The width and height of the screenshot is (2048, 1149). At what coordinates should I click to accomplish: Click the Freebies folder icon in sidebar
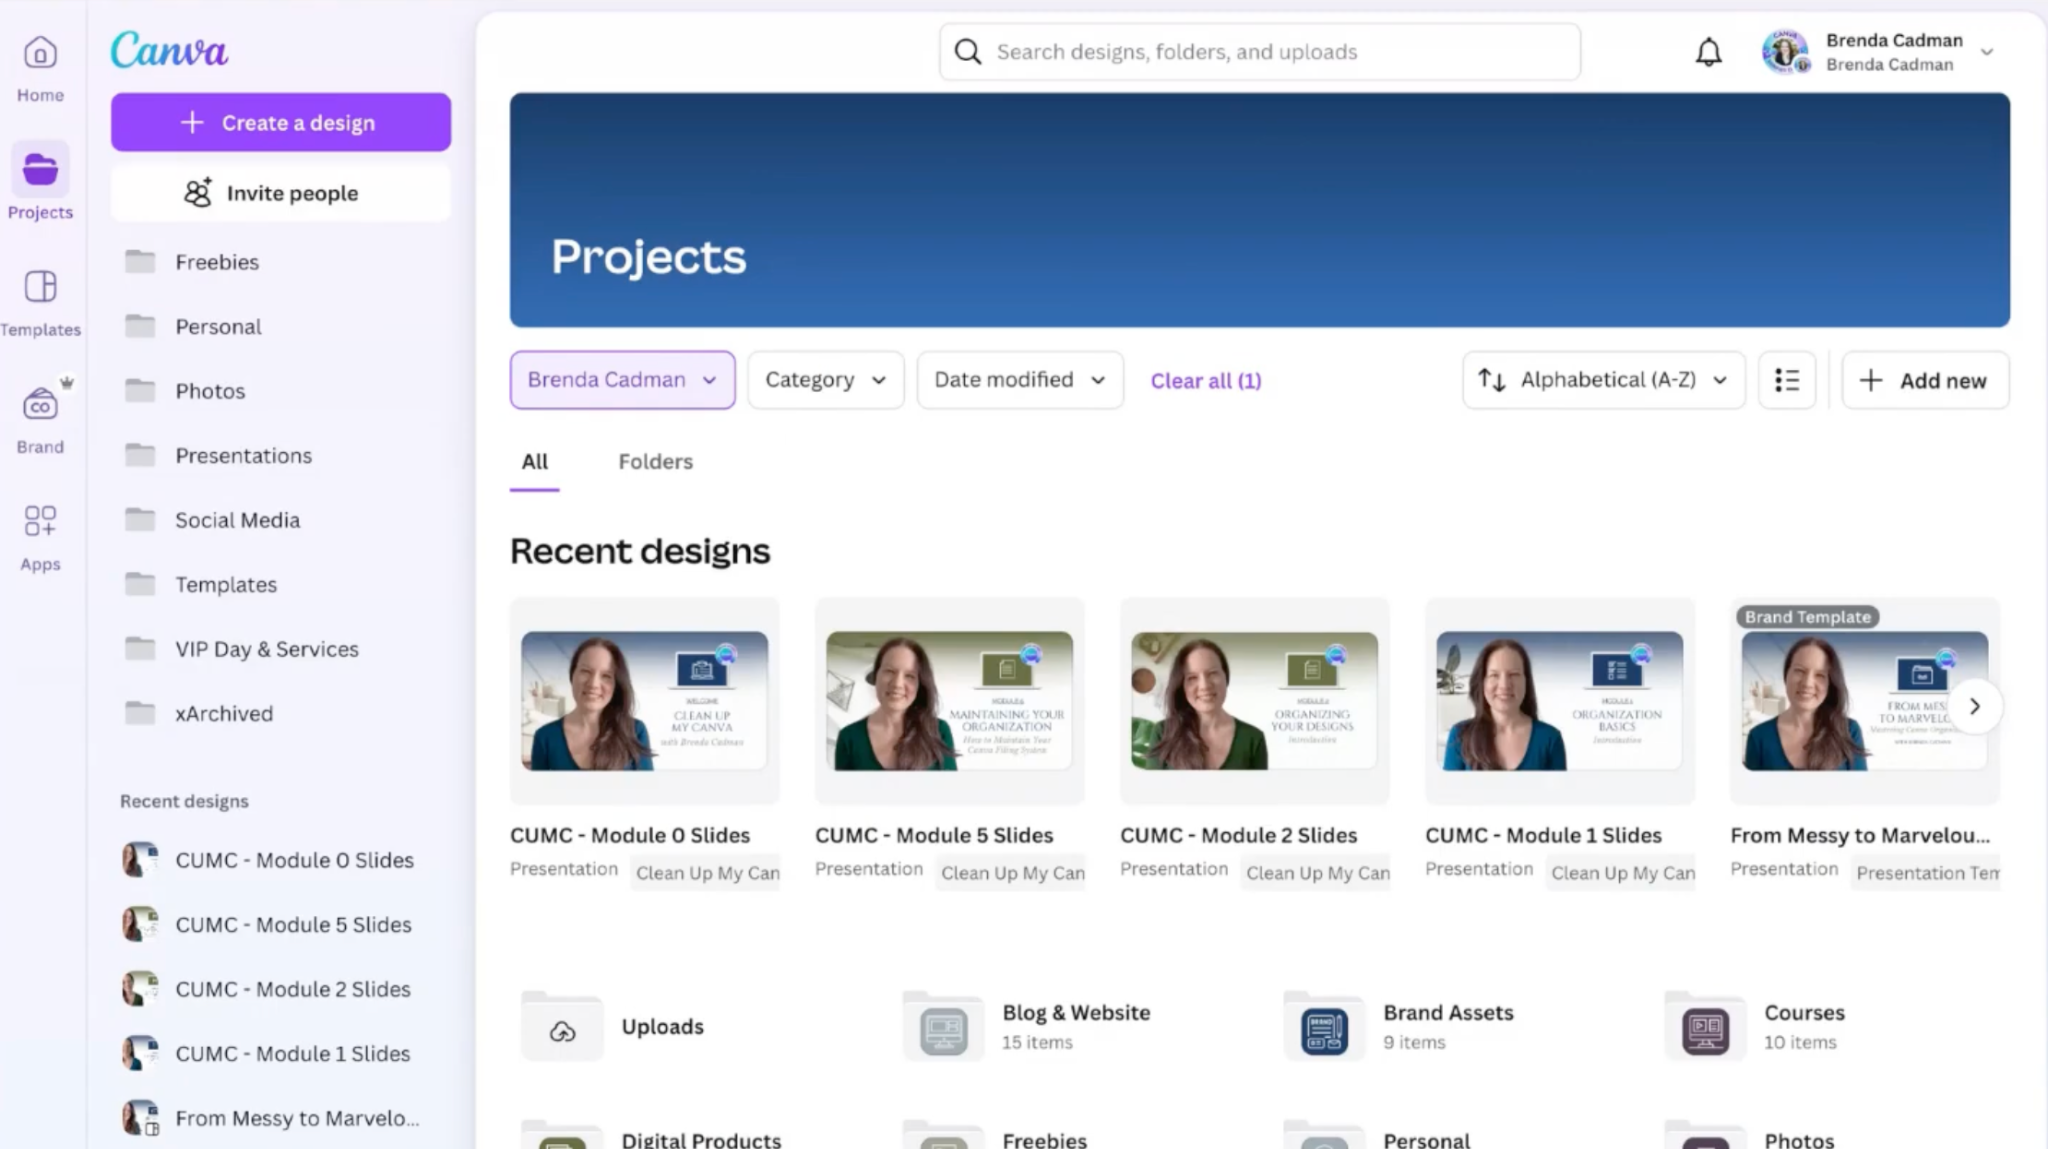(140, 262)
